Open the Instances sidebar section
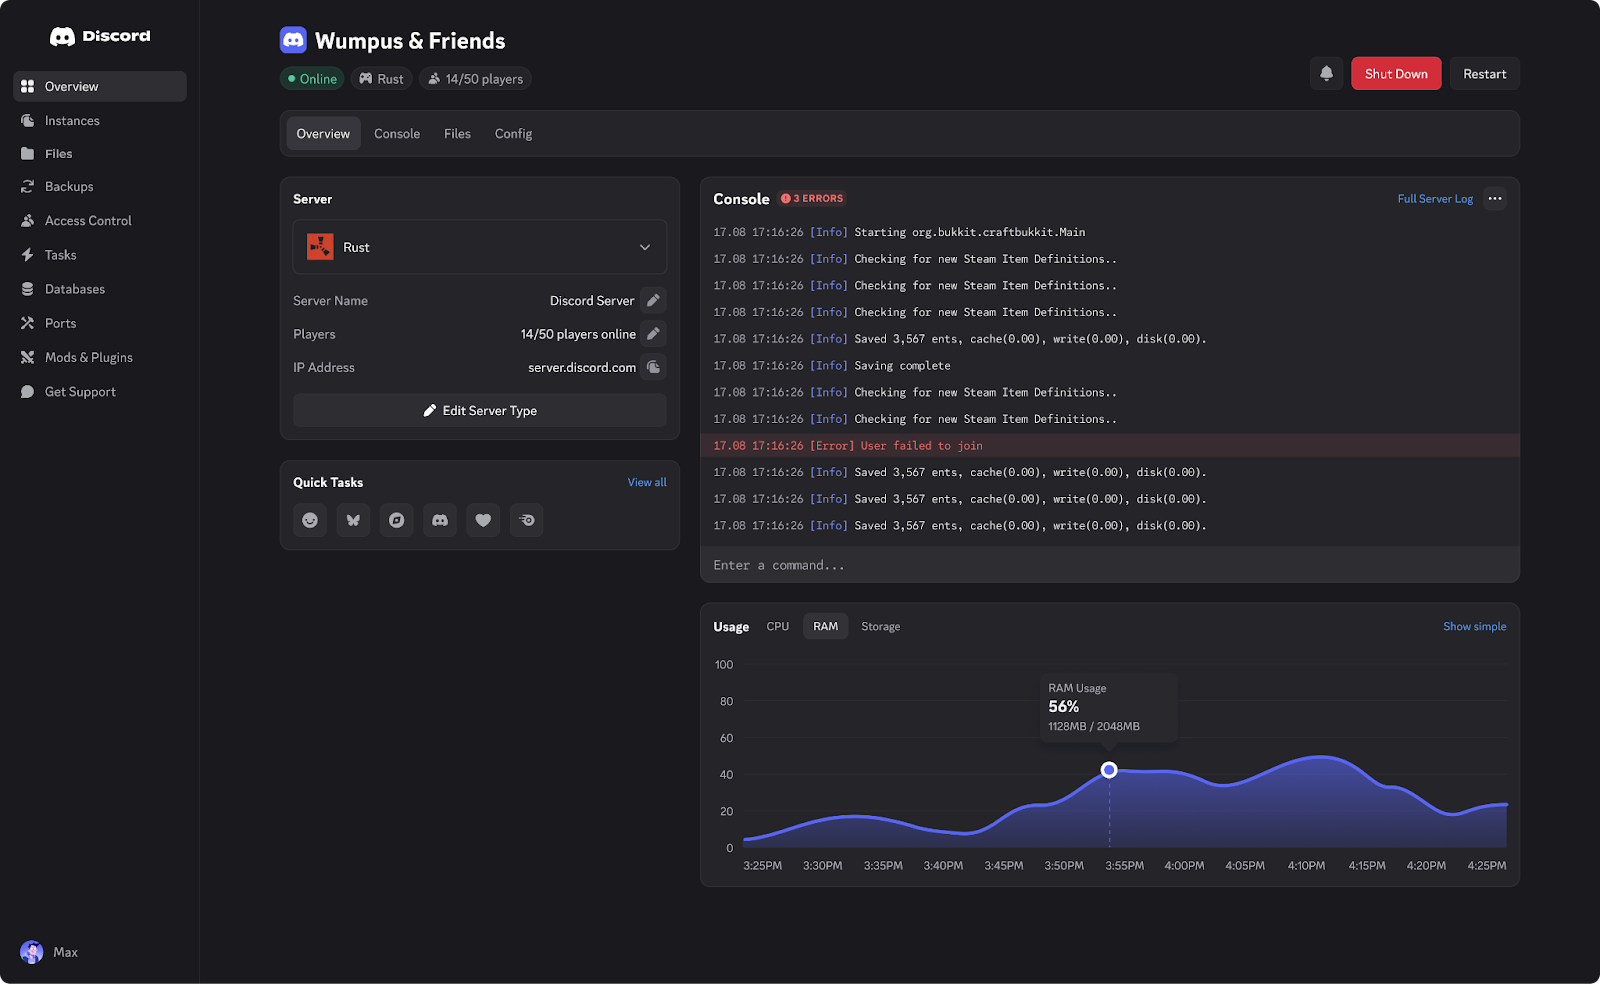1600x984 pixels. 71,120
